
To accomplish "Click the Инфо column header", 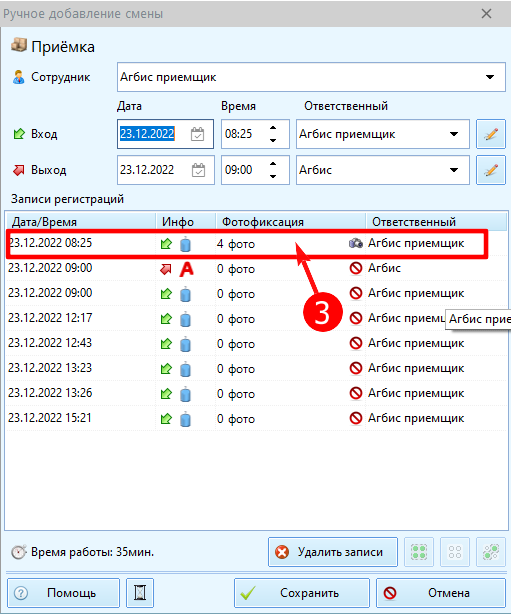I will [186, 222].
